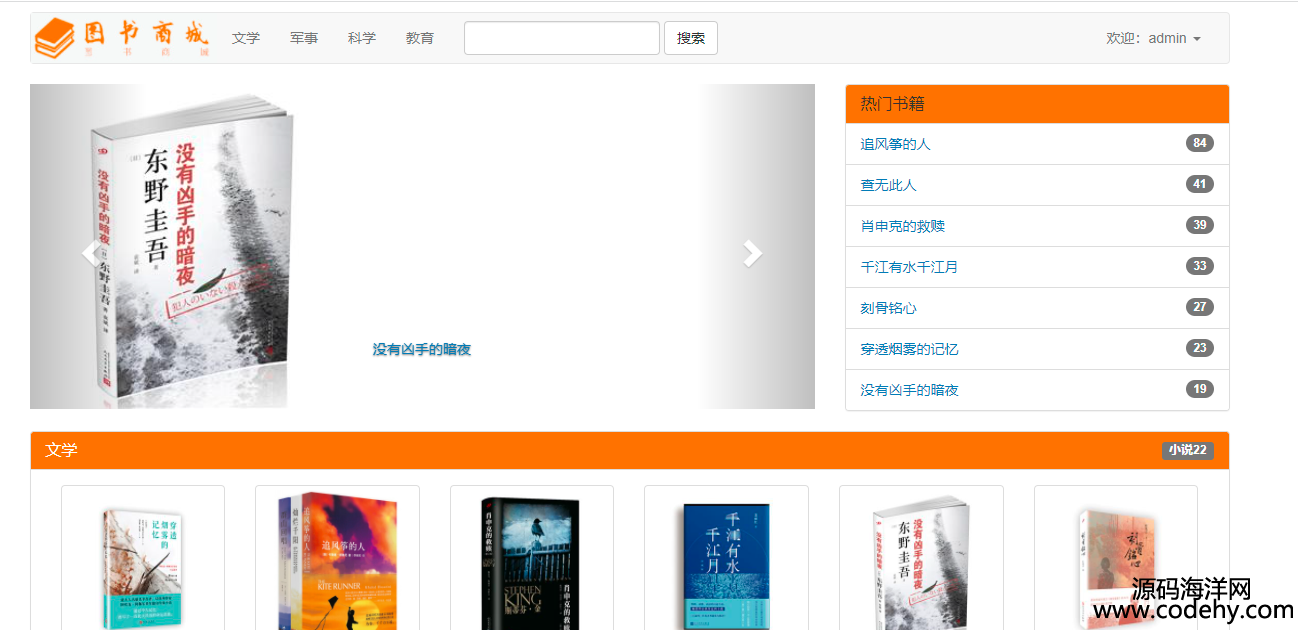Click the 23 count badge beside 穿透烟雾的记忆
The image size is (1298, 630).
pos(1200,348)
